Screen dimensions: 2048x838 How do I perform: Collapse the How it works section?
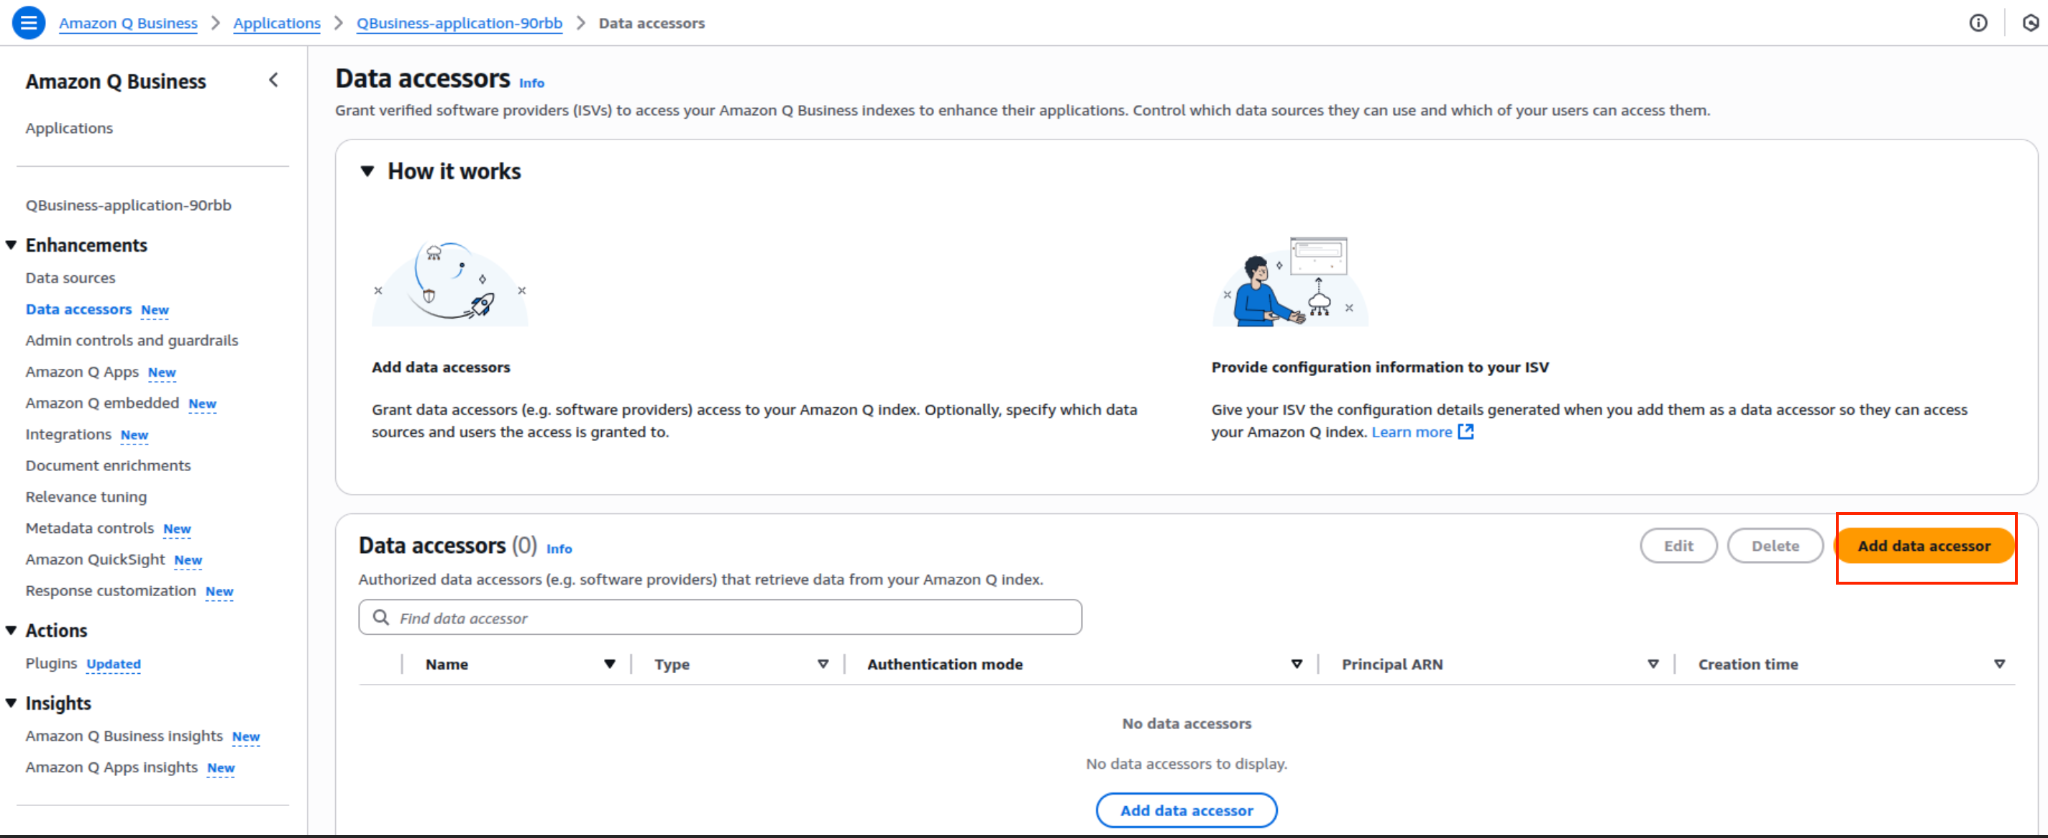coord(367,171)
